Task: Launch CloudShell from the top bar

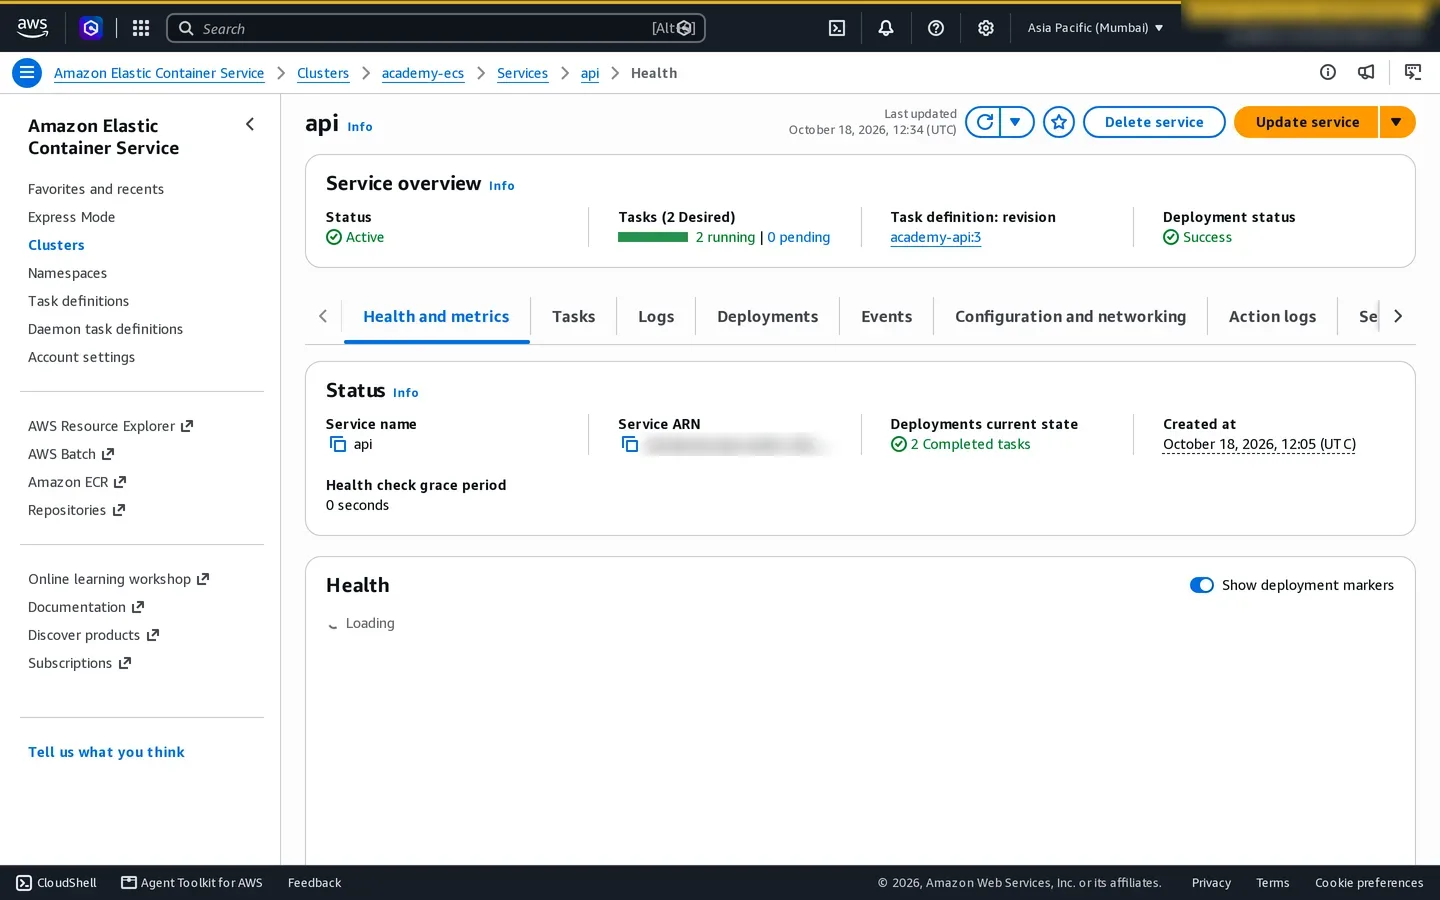Action: [x=837, y=28]
